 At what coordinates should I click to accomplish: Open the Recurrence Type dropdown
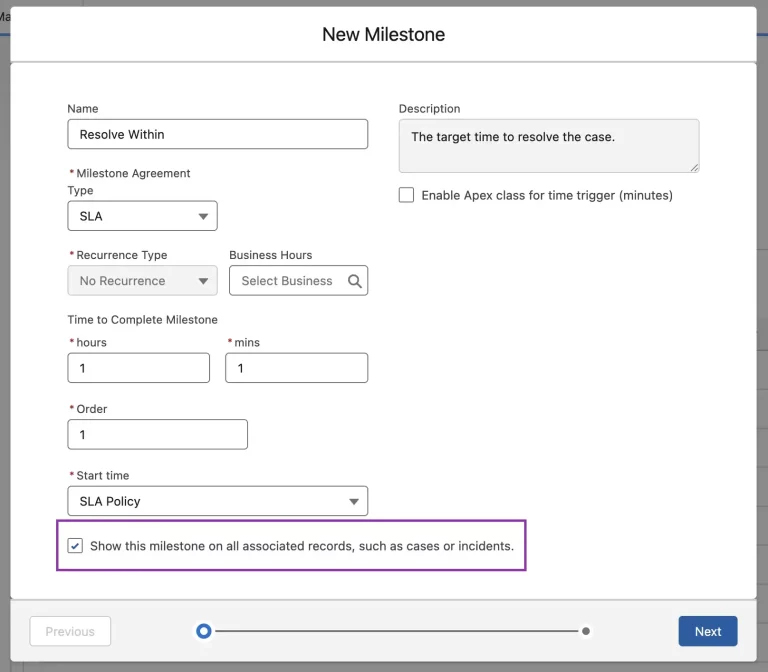[x=142, y=281]
